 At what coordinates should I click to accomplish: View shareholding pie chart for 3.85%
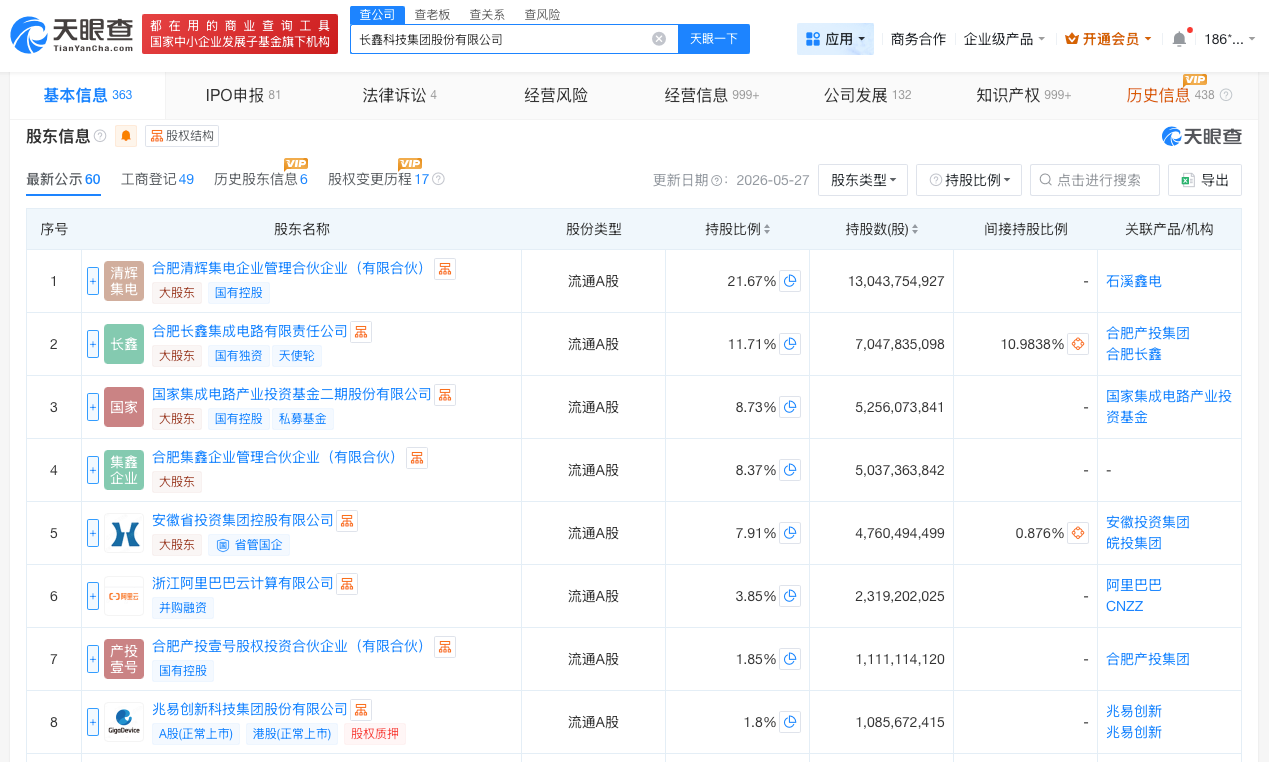[x=791, y=596]
